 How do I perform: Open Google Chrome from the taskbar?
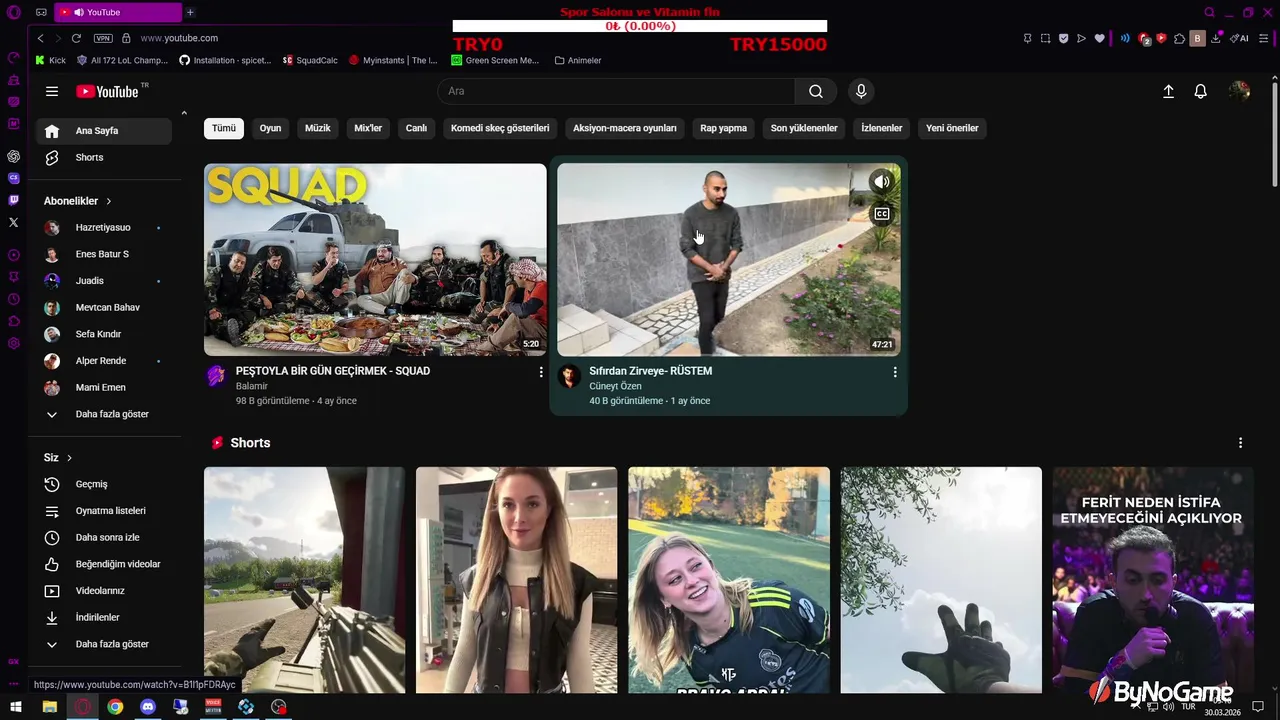click(115, 707)
